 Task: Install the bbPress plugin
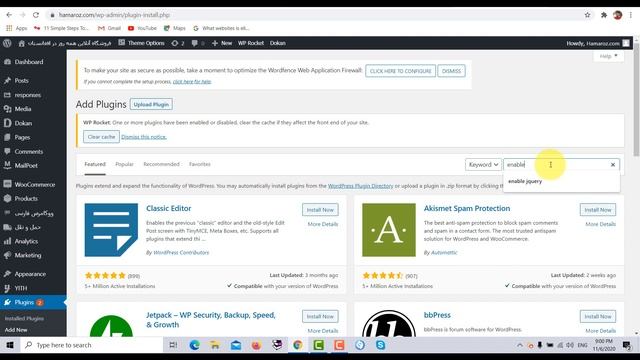[x=598, y=316]
